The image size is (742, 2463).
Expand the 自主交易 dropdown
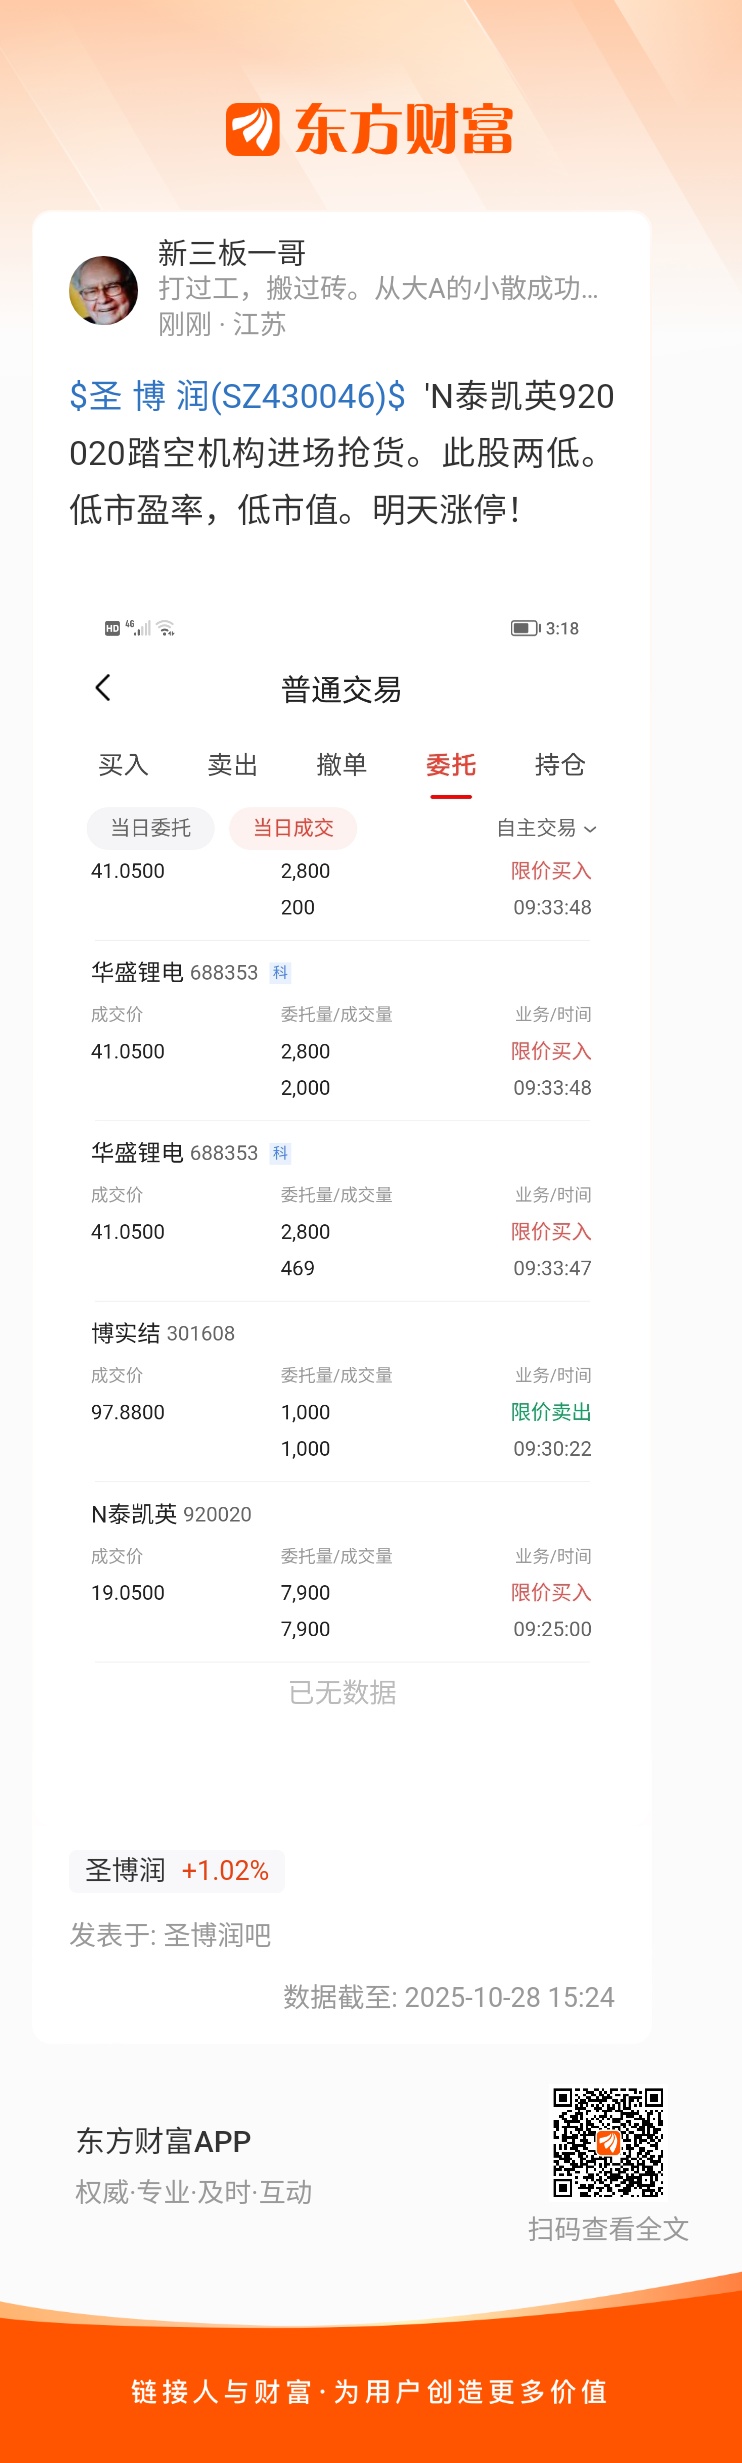546,828
